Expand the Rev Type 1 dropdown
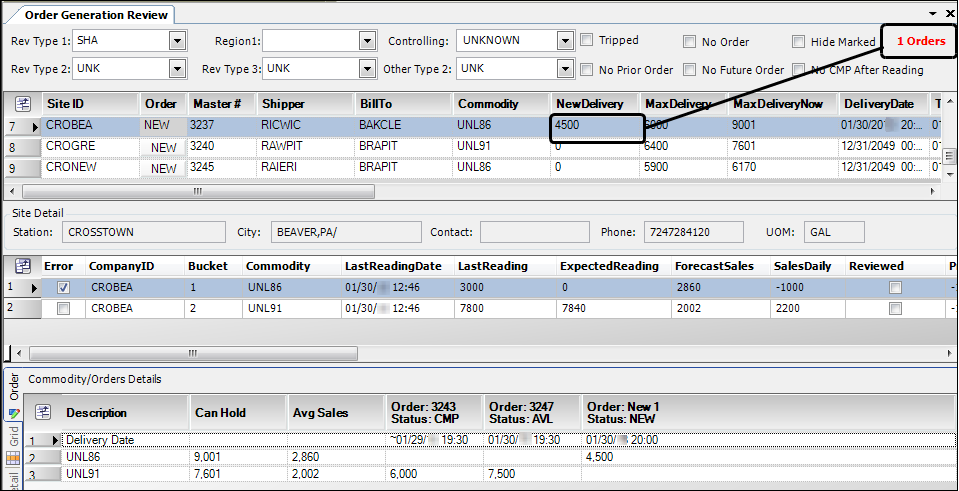 [178, 41]
